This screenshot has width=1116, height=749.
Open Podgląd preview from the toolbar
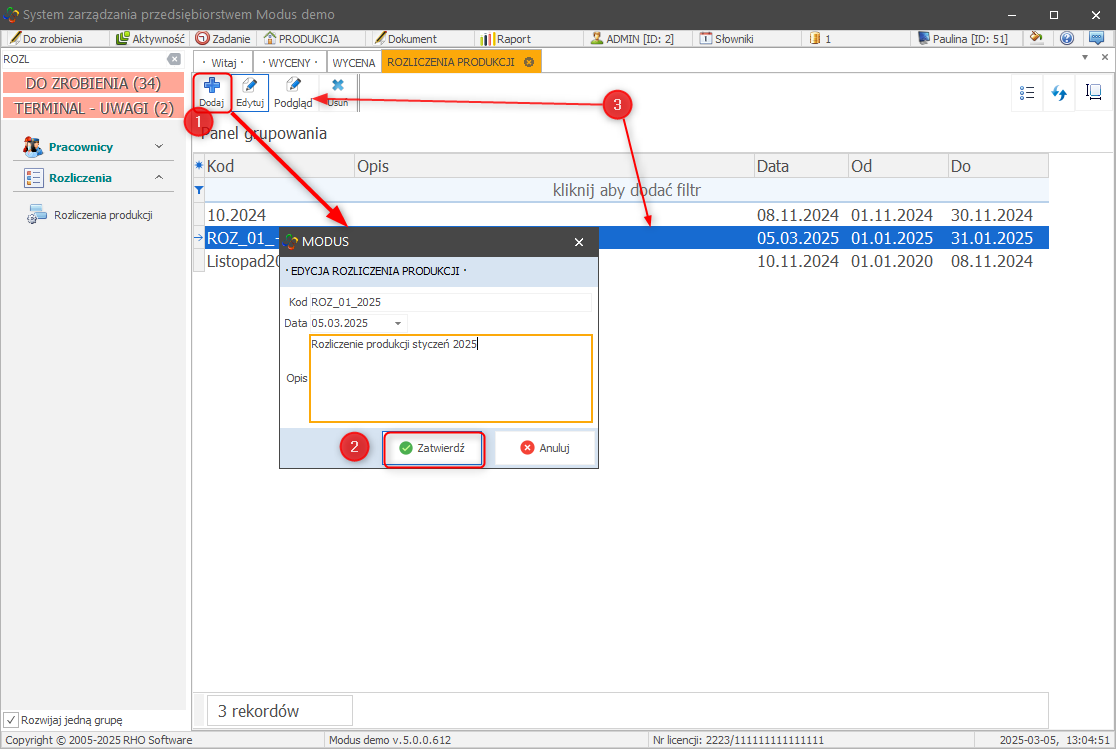293,87
